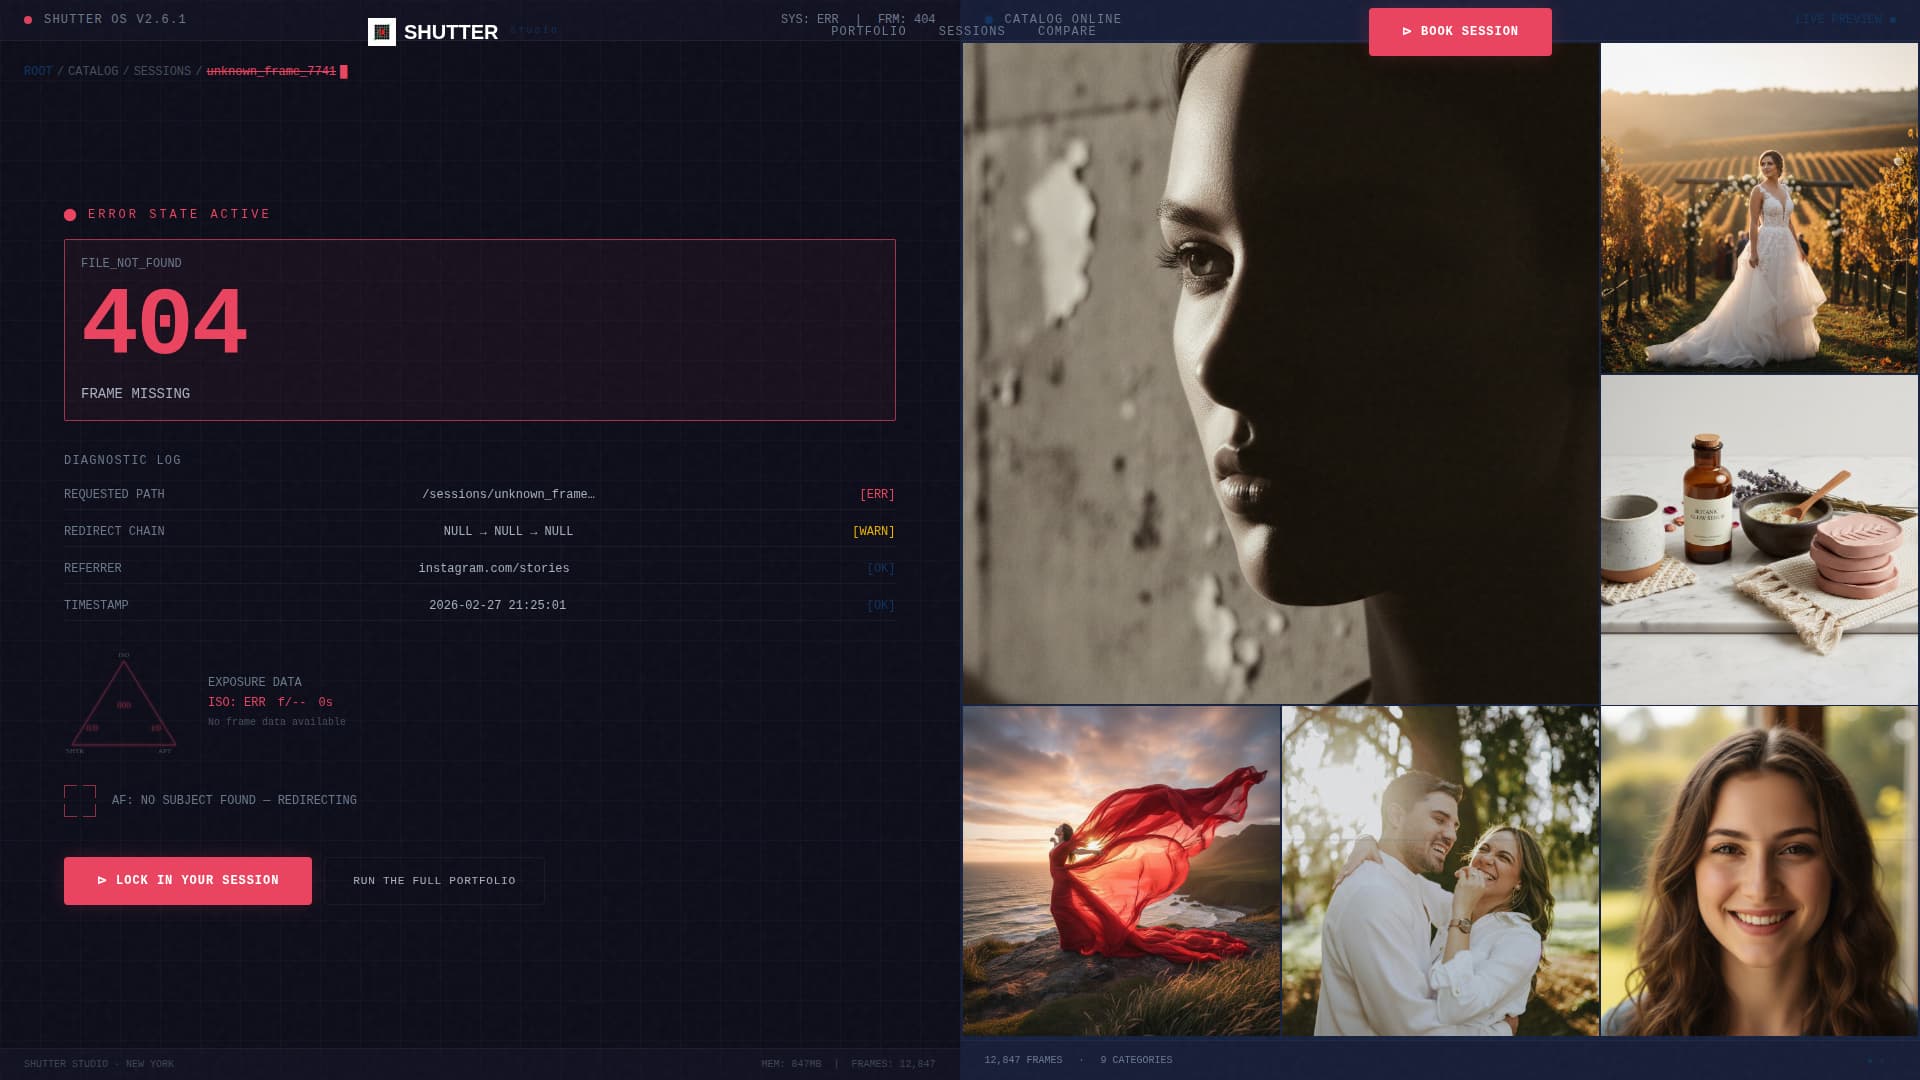
Task: Go to SESSIONS breadcrumb link
Action: pos(162,72)
